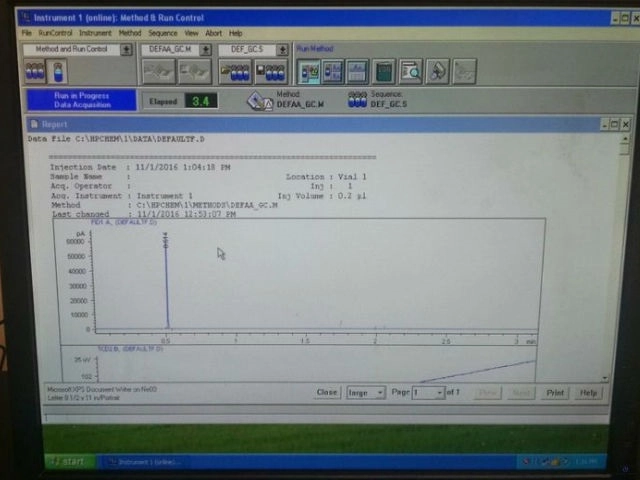The width and height of the screenshot is (640, 480).
Task: Click the first Run Method toolbar icon
Action: [x=310, y=71]
